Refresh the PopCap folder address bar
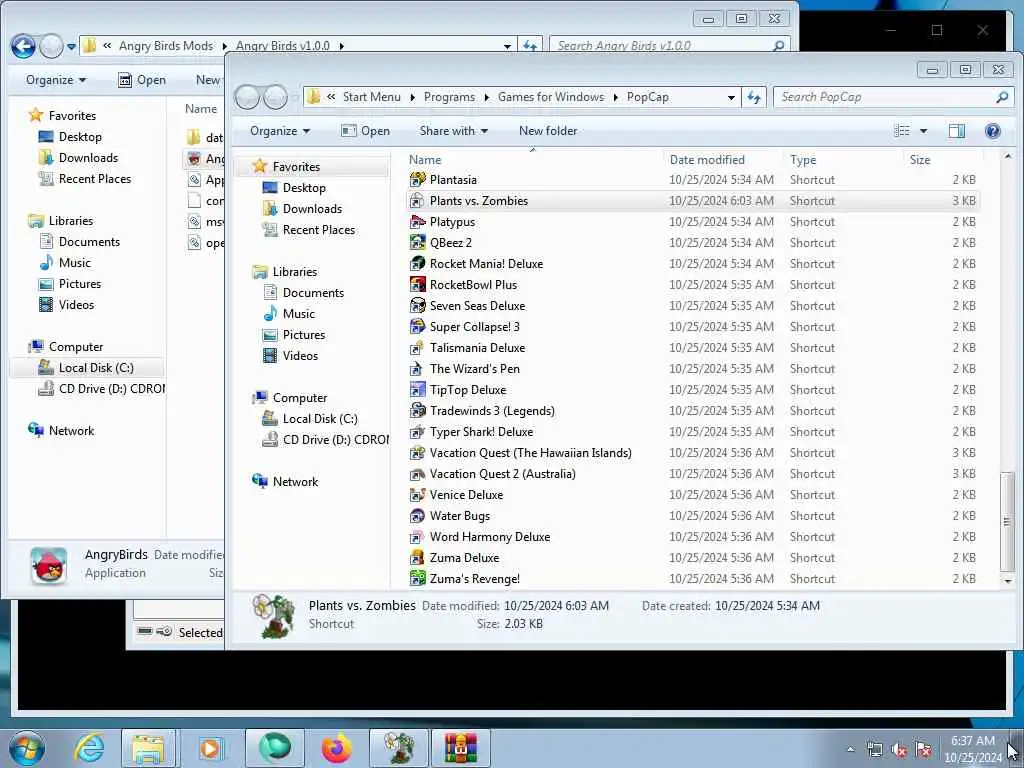Viewport: 1024px width, 768px height. [x=754, y=97]
